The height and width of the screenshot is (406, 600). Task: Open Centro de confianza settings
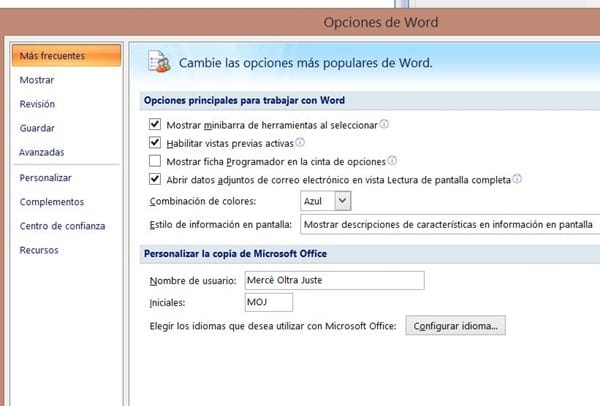62,226
